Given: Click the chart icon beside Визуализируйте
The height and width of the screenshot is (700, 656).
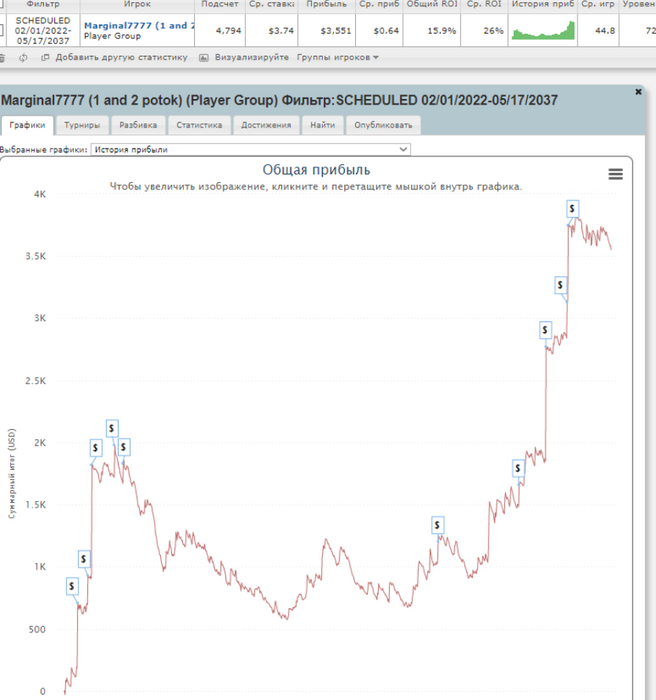Looking at the screenshot, I should point(204,58).
